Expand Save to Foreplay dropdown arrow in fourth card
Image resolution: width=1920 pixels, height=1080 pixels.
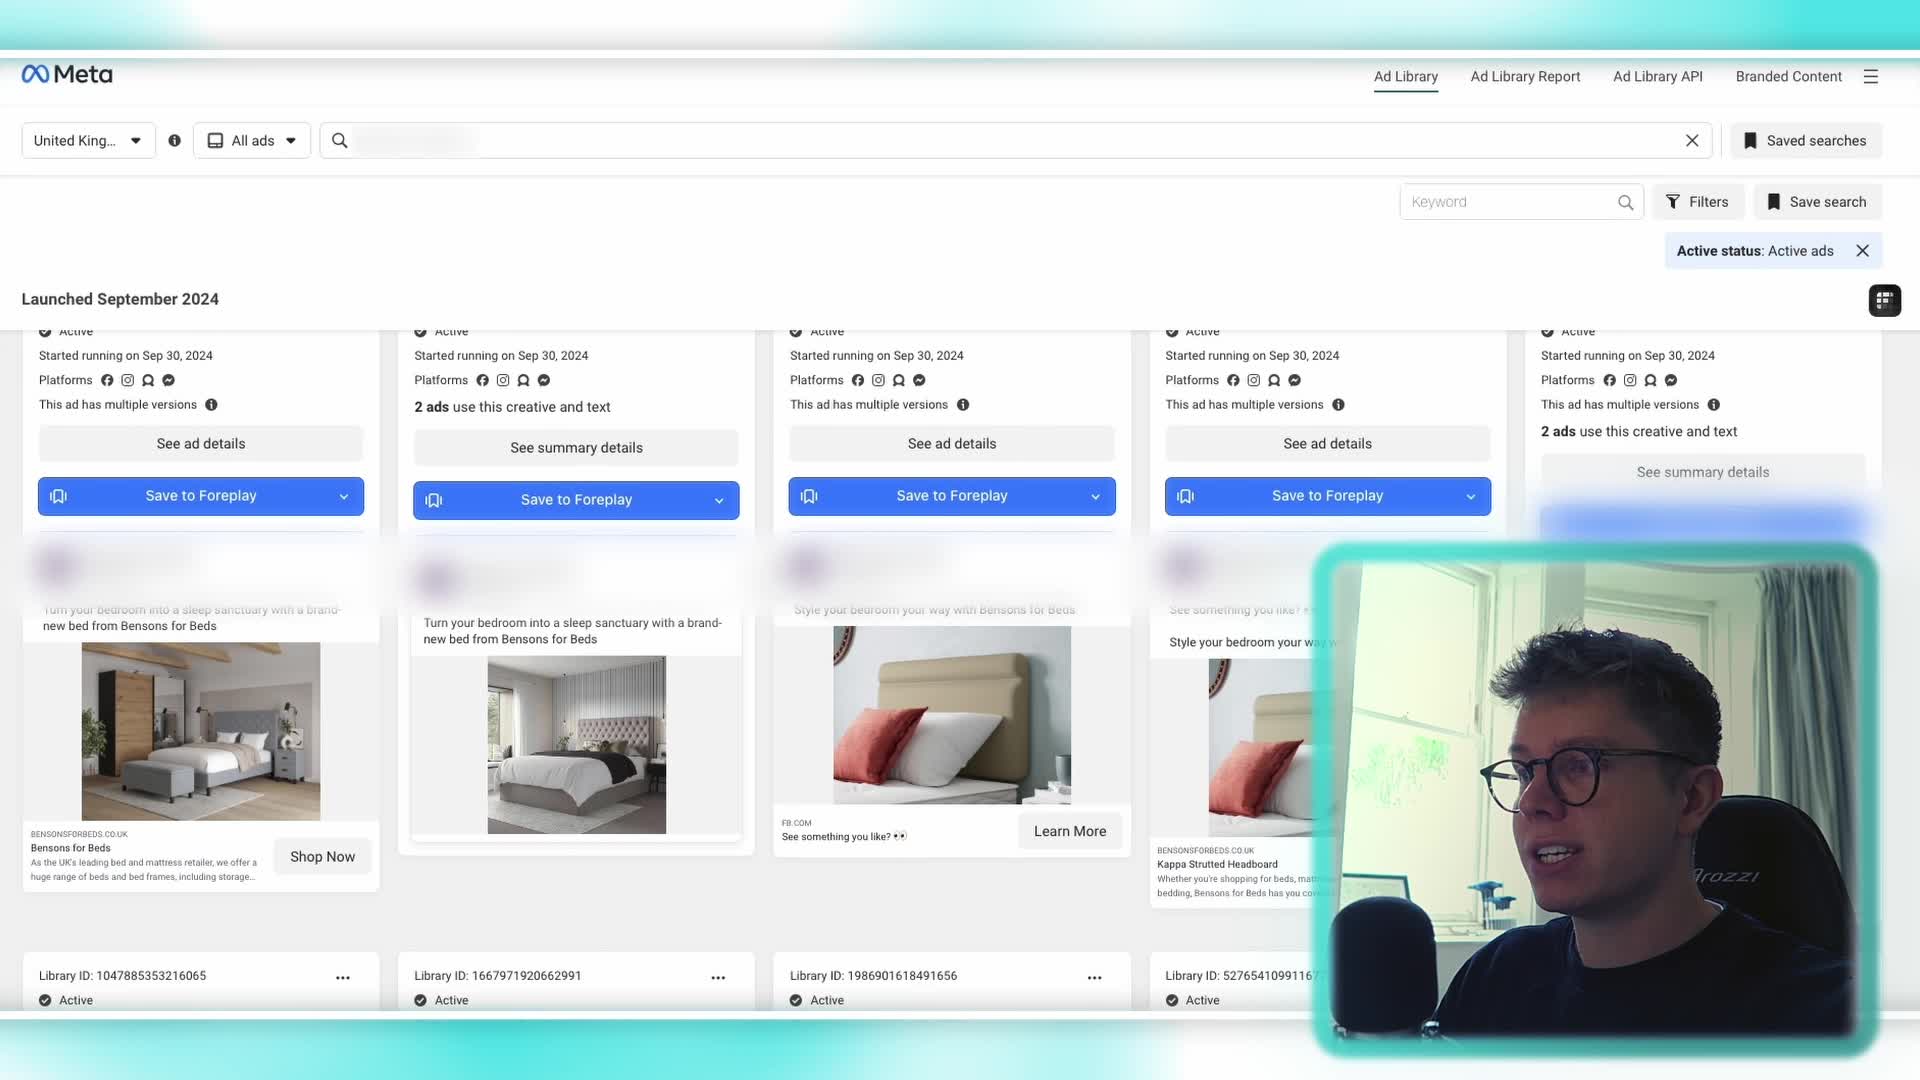coord(1471,497)
